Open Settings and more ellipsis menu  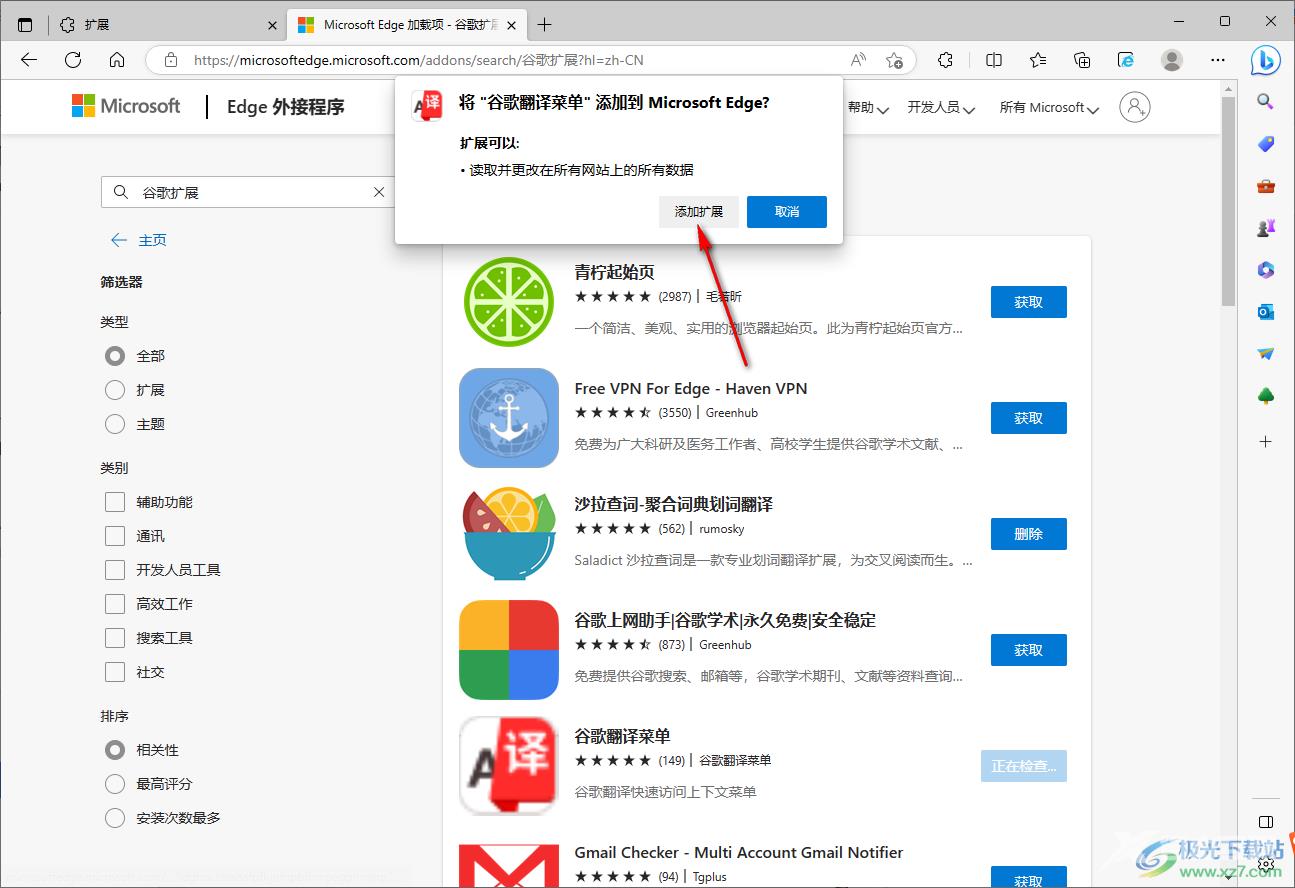click(1218, 60)
